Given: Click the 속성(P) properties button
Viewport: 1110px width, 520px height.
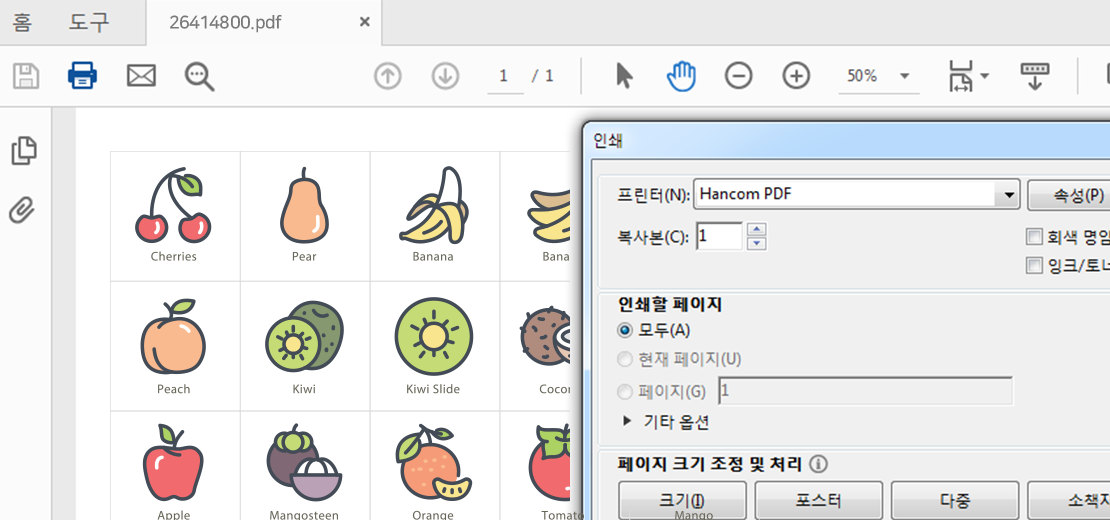Looking at the screenshot, I should [x=1069, y=195].
